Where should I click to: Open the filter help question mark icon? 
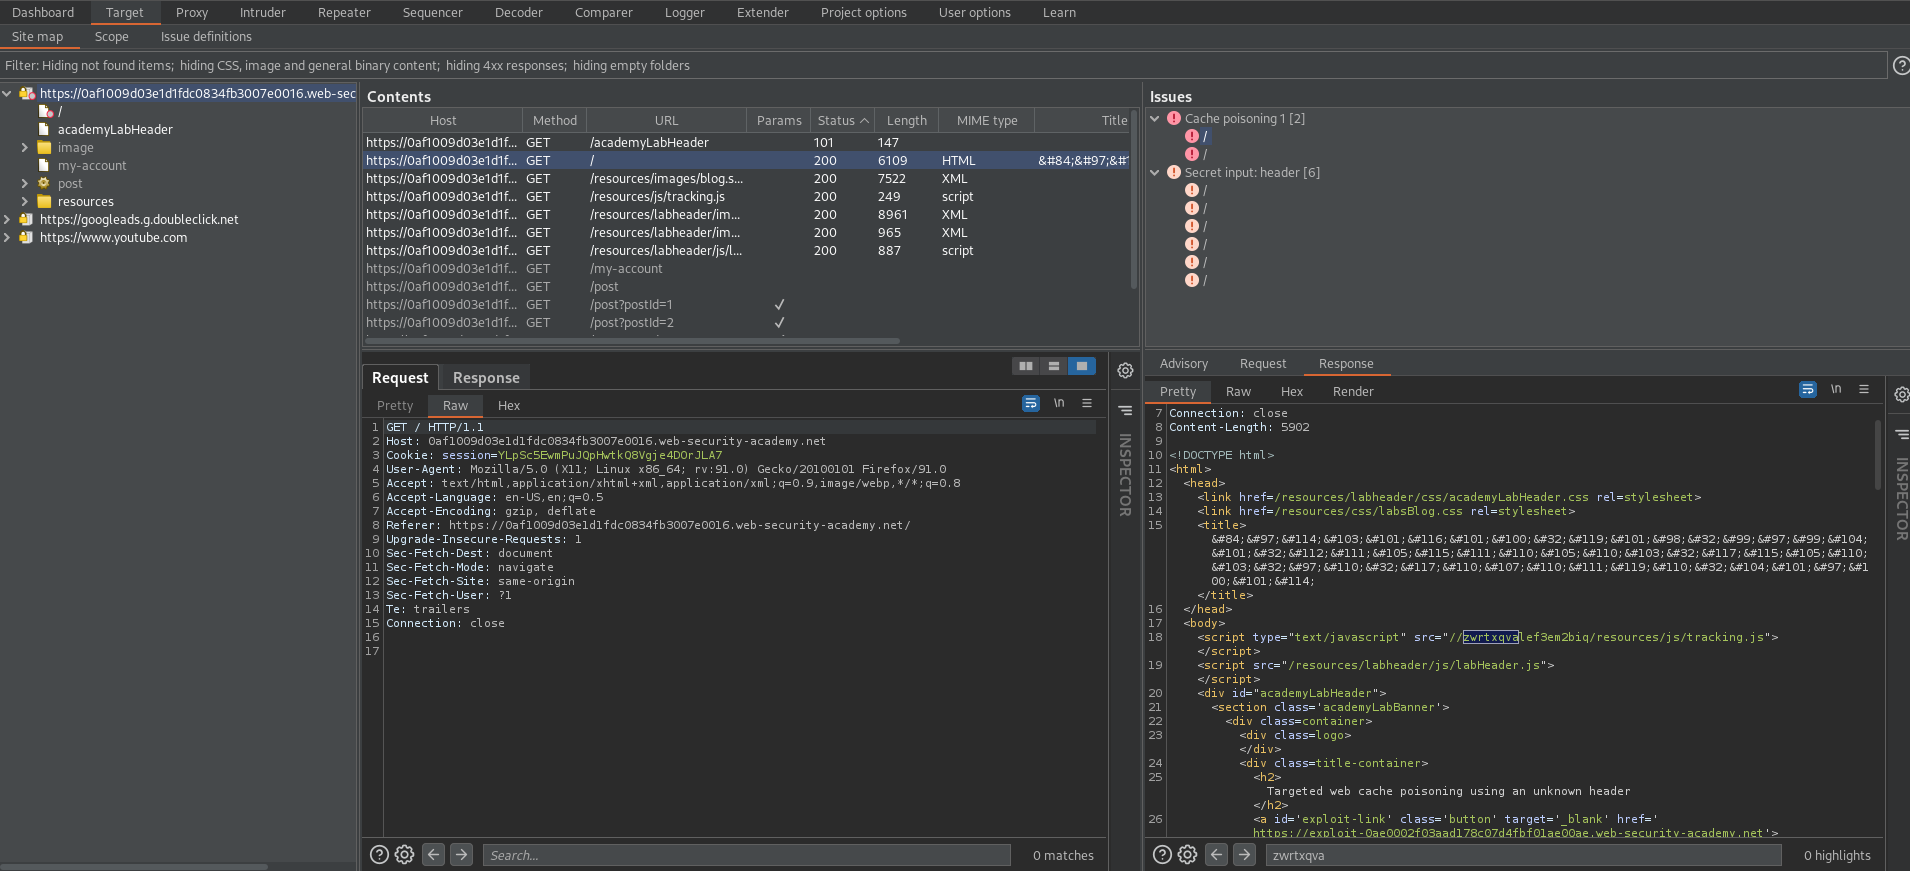tap(1901, 66)
